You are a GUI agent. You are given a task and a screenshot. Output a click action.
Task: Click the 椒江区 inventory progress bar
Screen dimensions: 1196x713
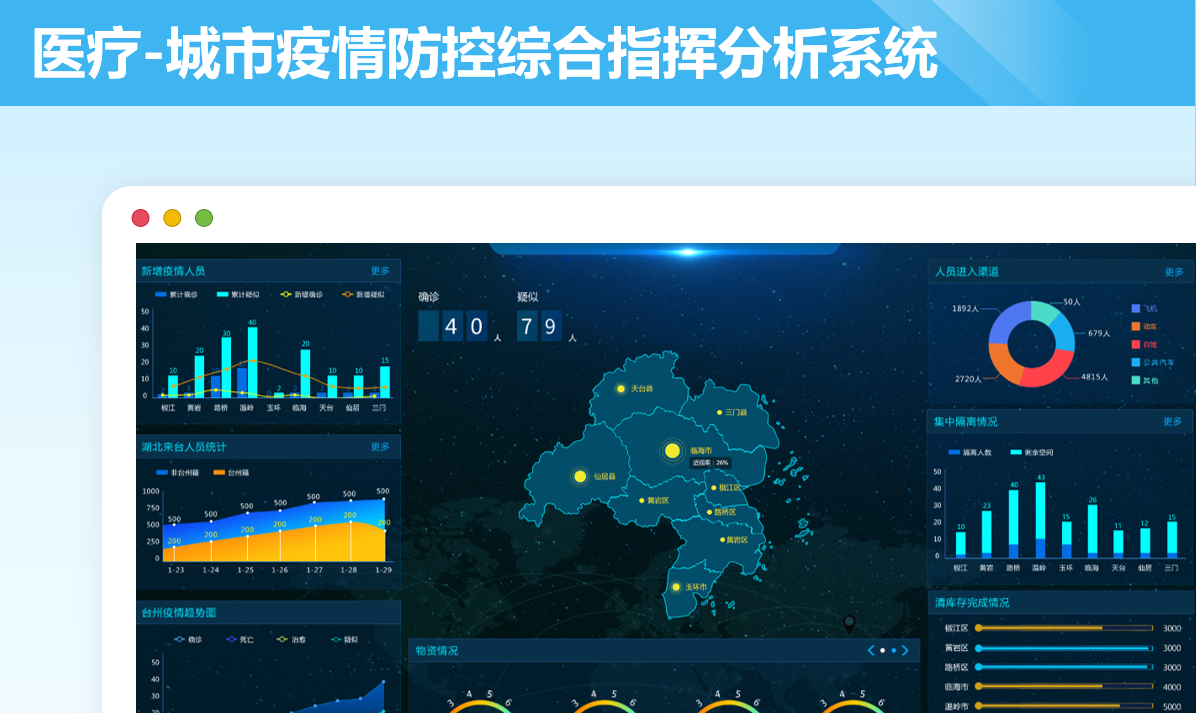coord(1064,628)
